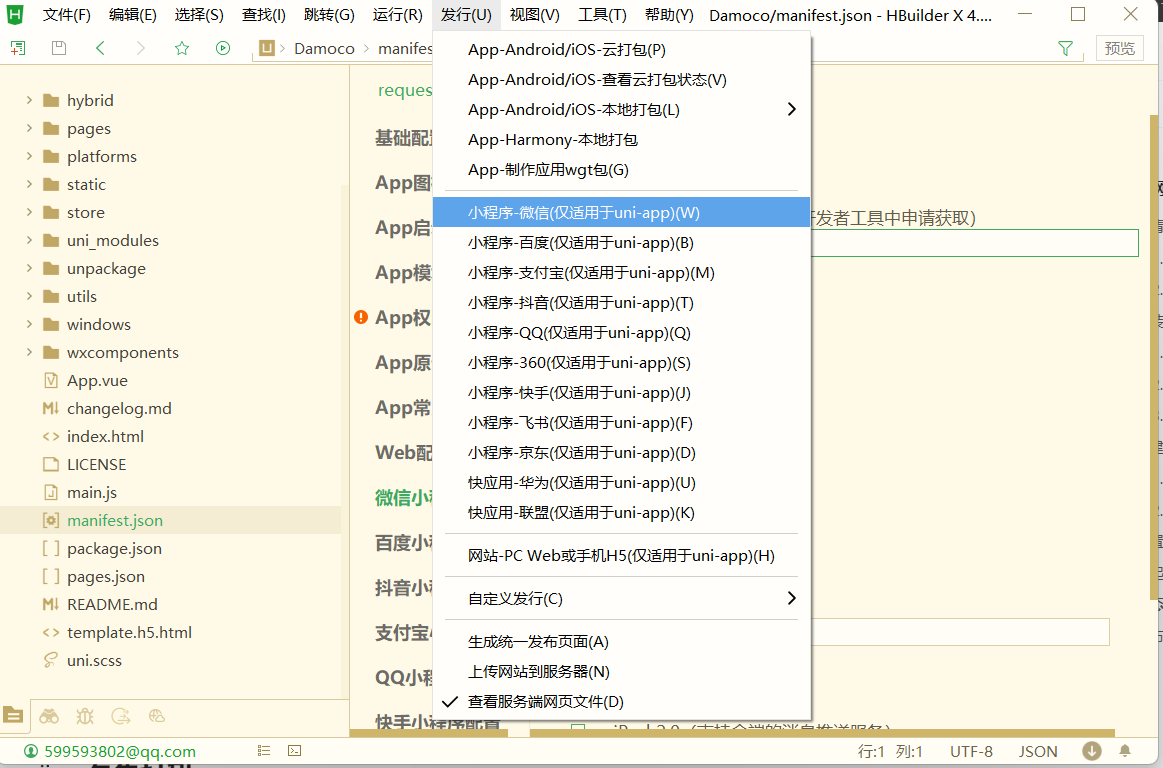Select App-Android/iOS-云打包(P)

click(622, 50)
